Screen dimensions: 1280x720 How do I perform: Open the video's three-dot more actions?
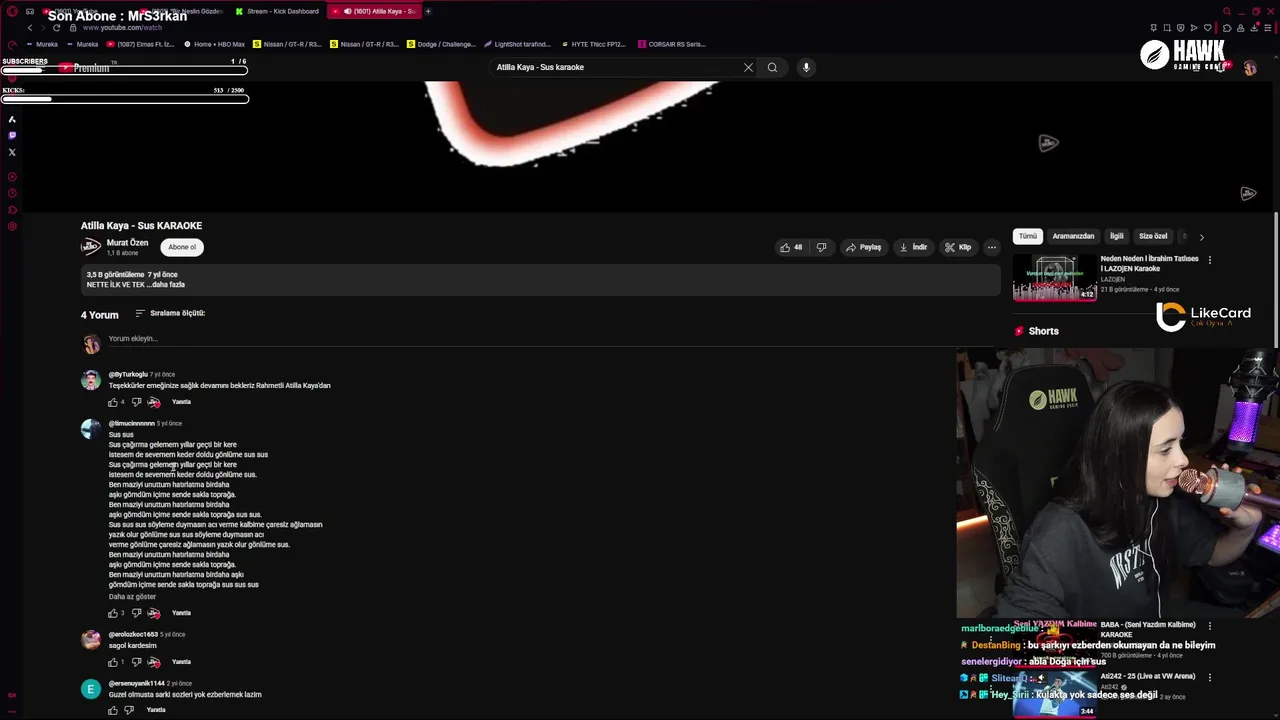pyautogui.click(x=992, y=247)
